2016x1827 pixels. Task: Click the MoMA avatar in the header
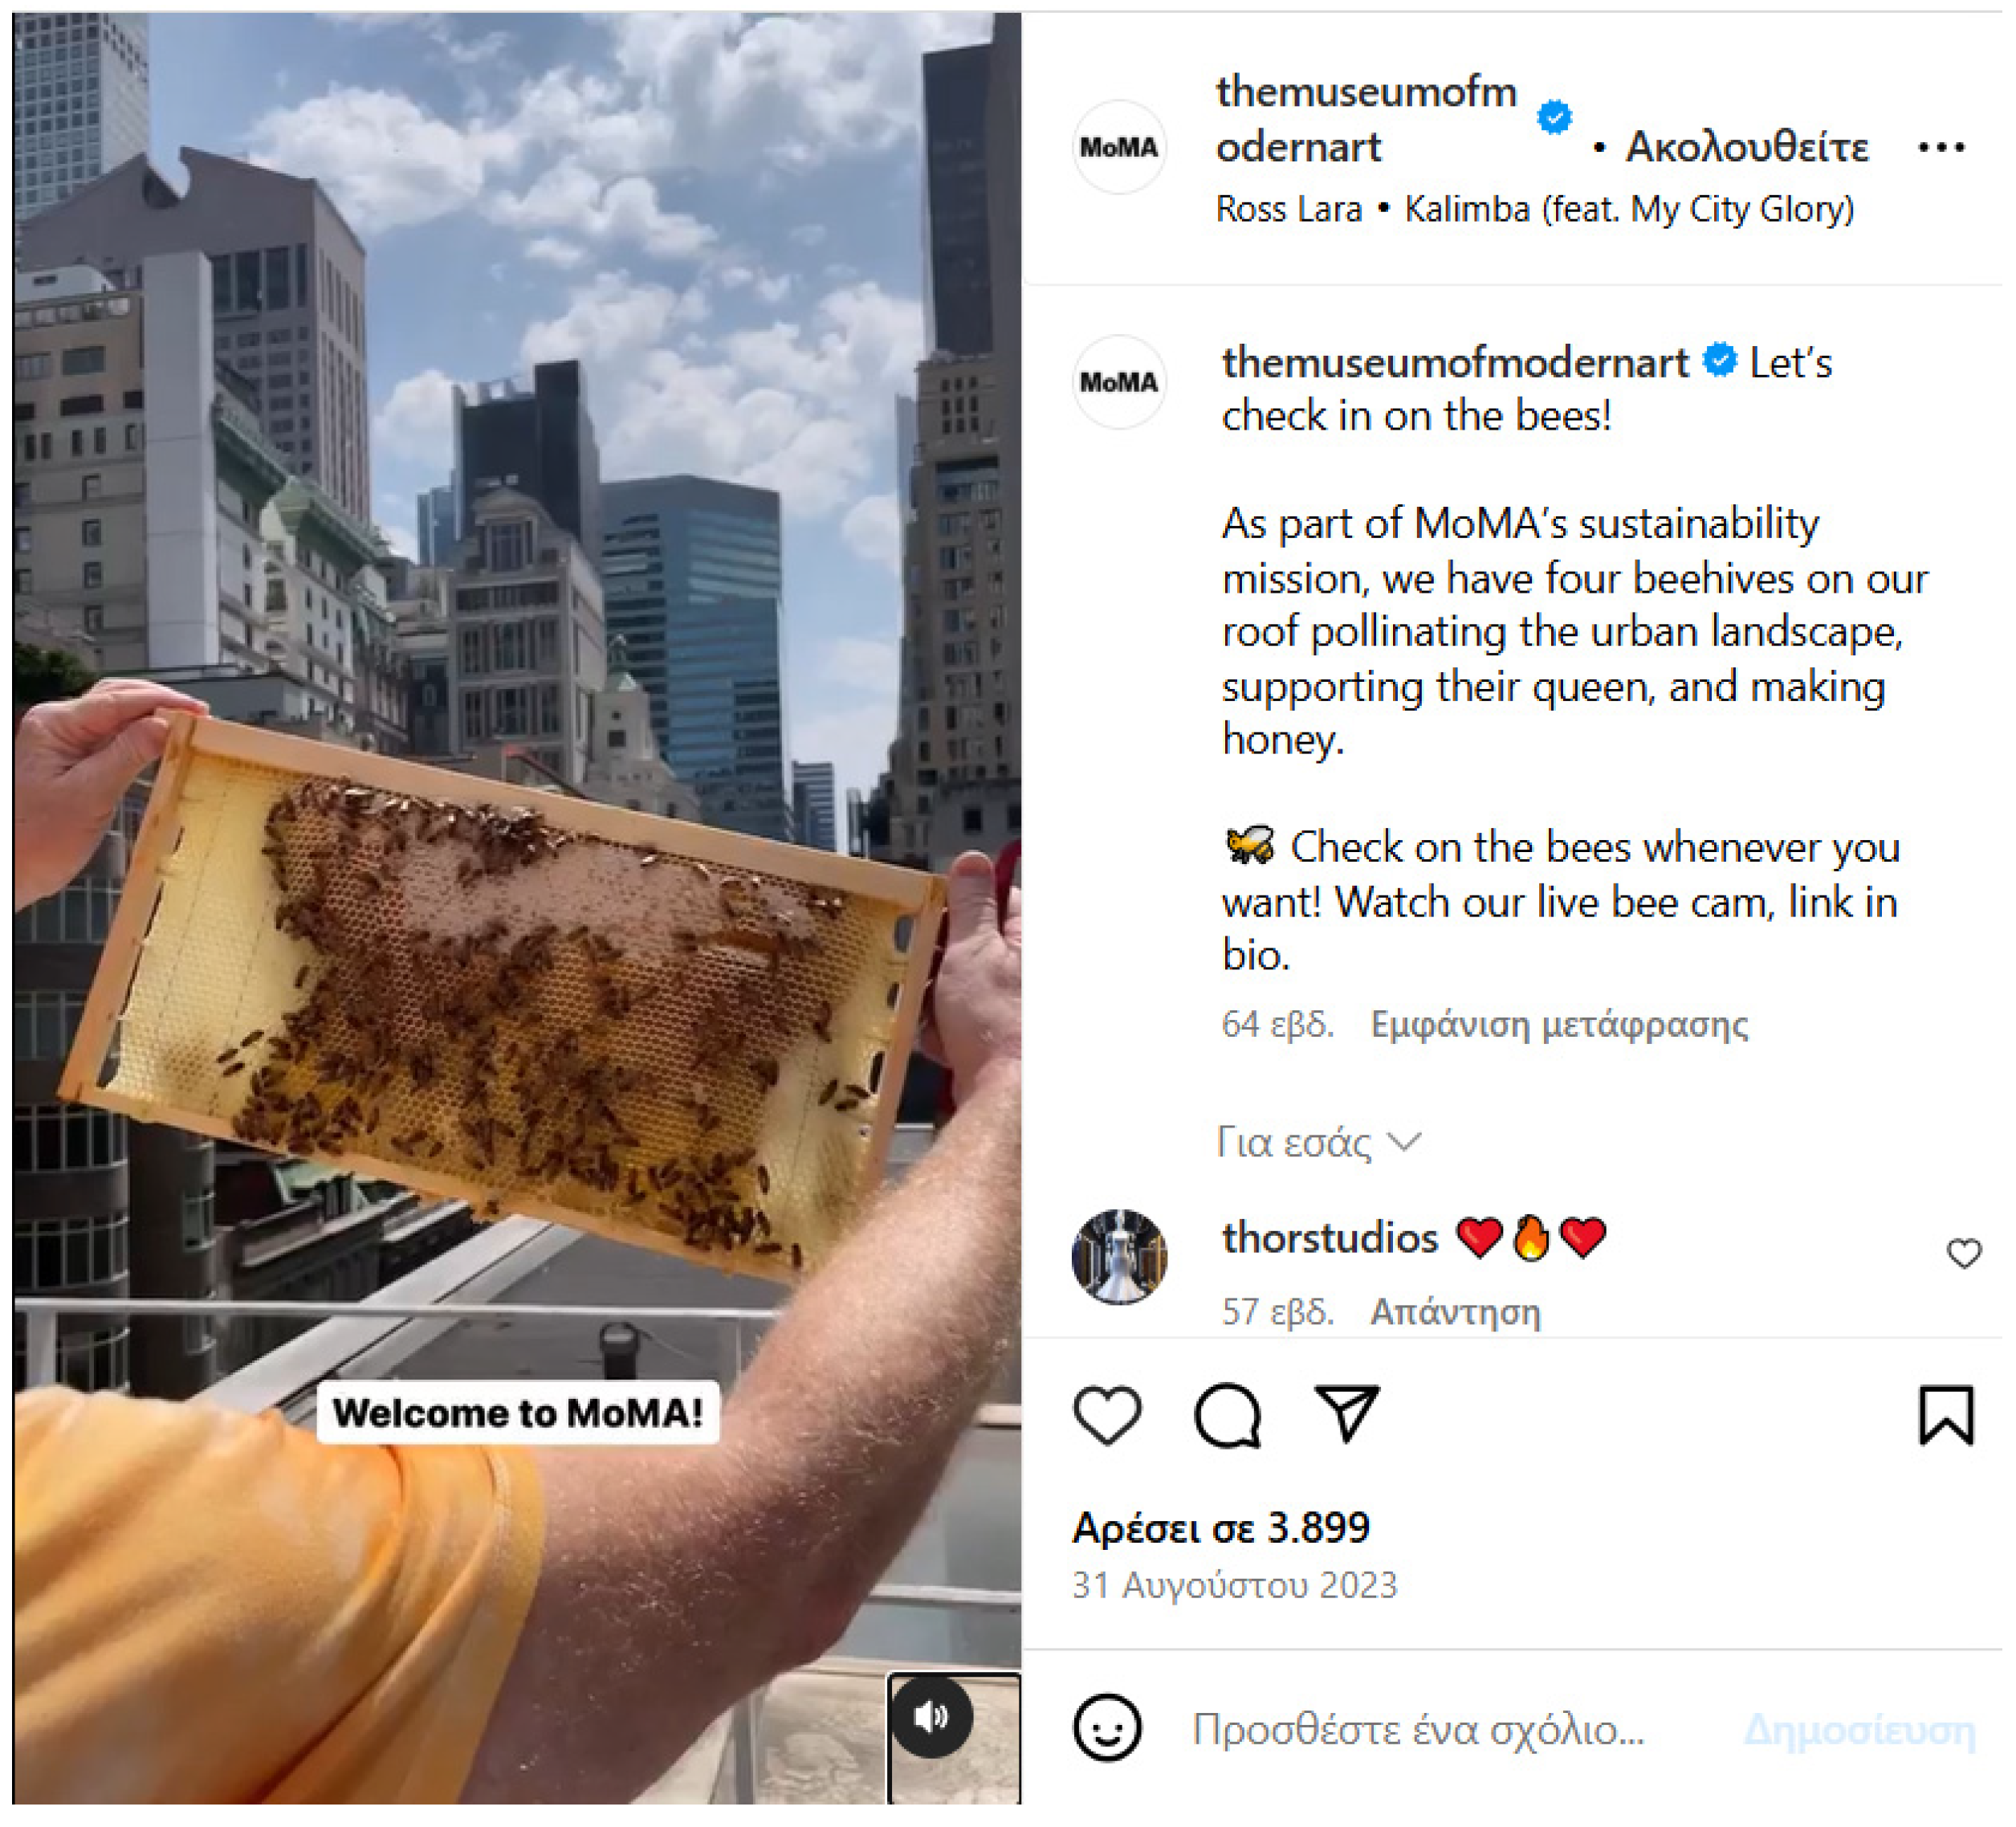(1119, 147)
